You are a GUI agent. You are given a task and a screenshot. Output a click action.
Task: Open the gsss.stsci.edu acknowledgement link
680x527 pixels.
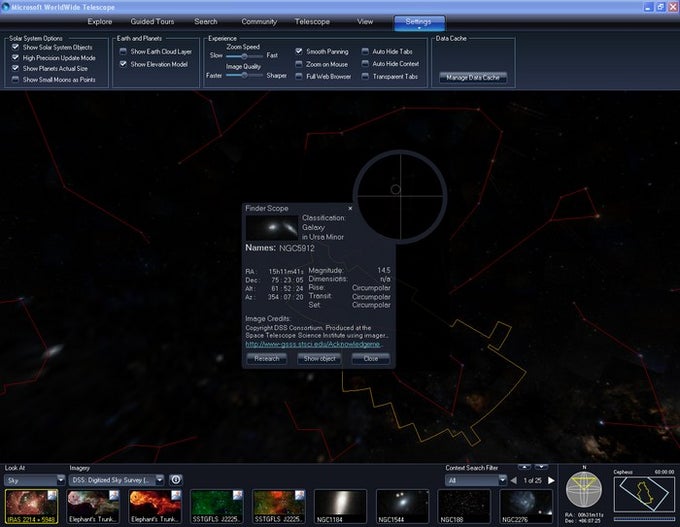pos(313,344)
